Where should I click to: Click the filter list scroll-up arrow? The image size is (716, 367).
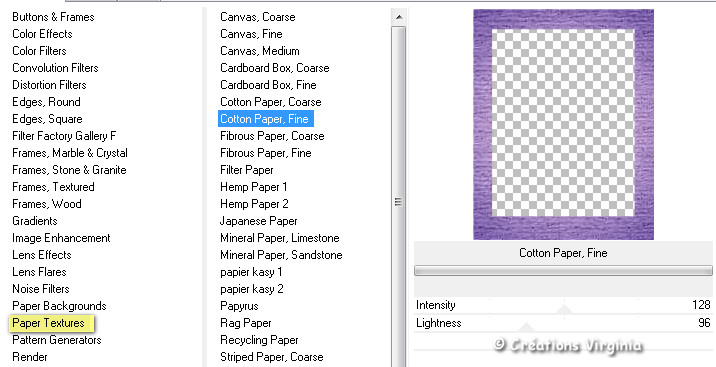[399, 17]
